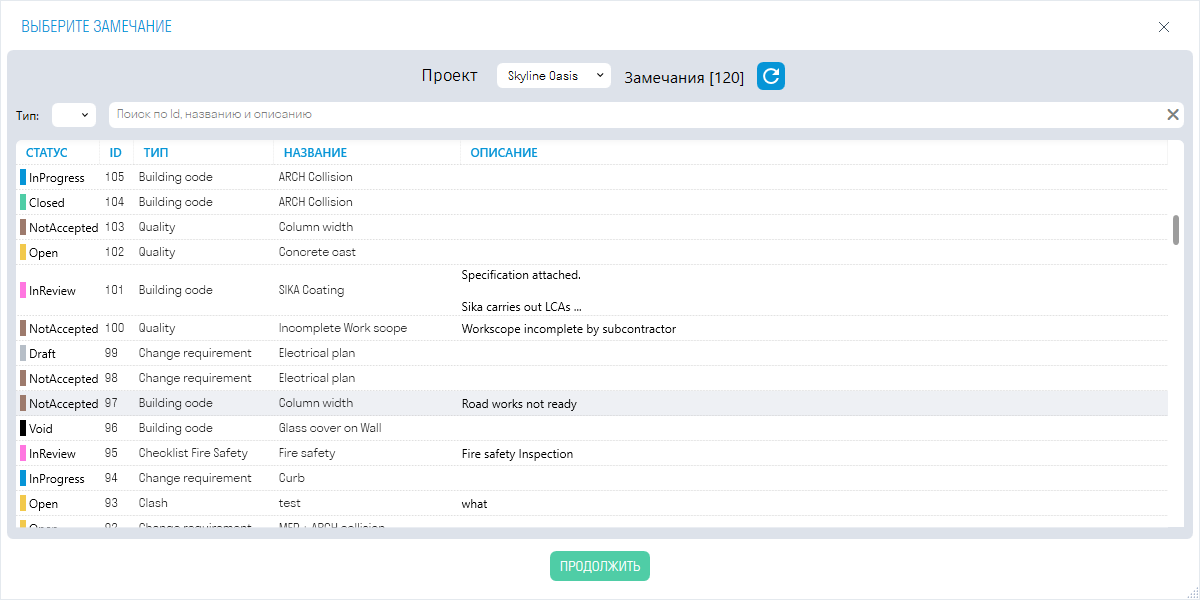
Task: Open the Skyline Oasis project dropdown
Action: click(x=554, y=76)
